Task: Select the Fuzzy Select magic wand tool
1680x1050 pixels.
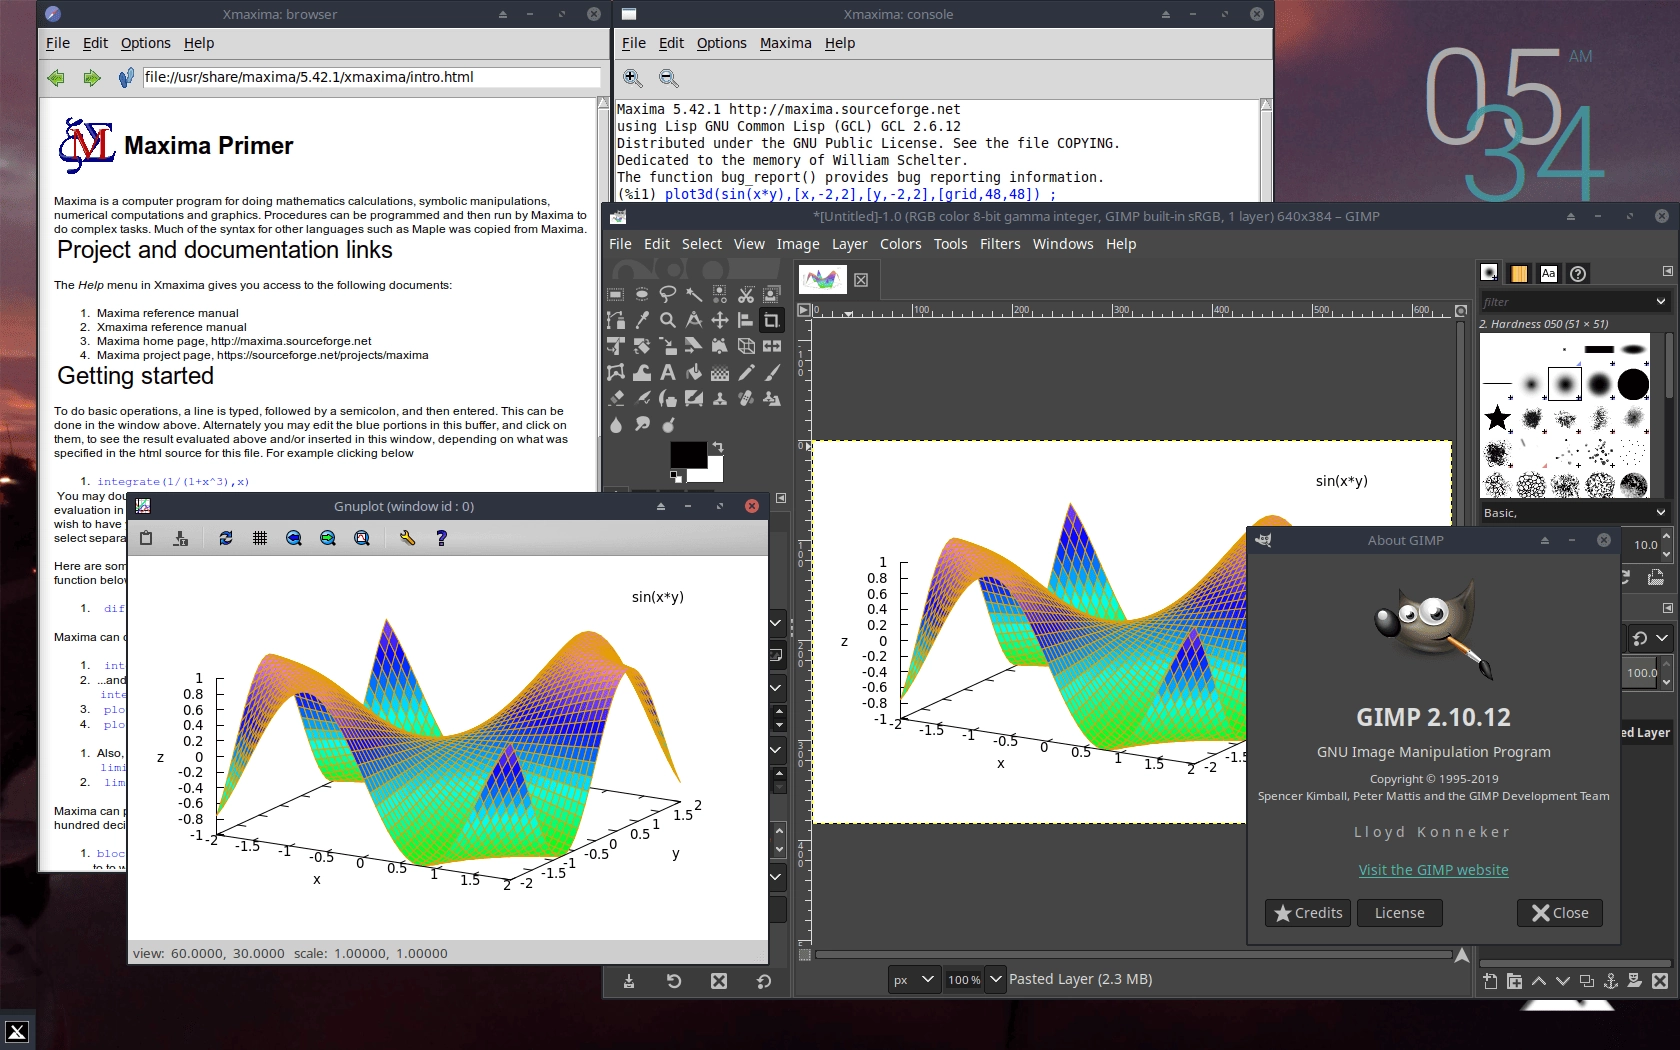Action: 694,294
